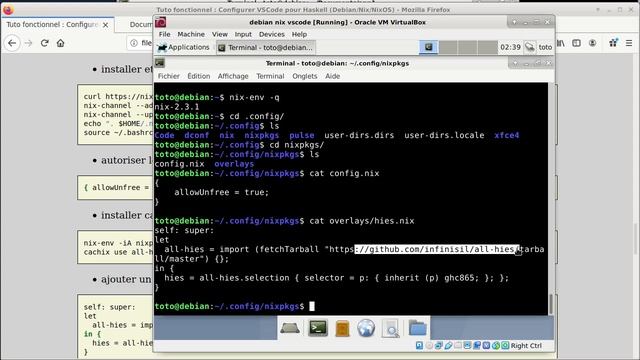Viewport: 640px width, 360px height.
Task: Open the VirtualBox File menu
Action: [164, 34]
